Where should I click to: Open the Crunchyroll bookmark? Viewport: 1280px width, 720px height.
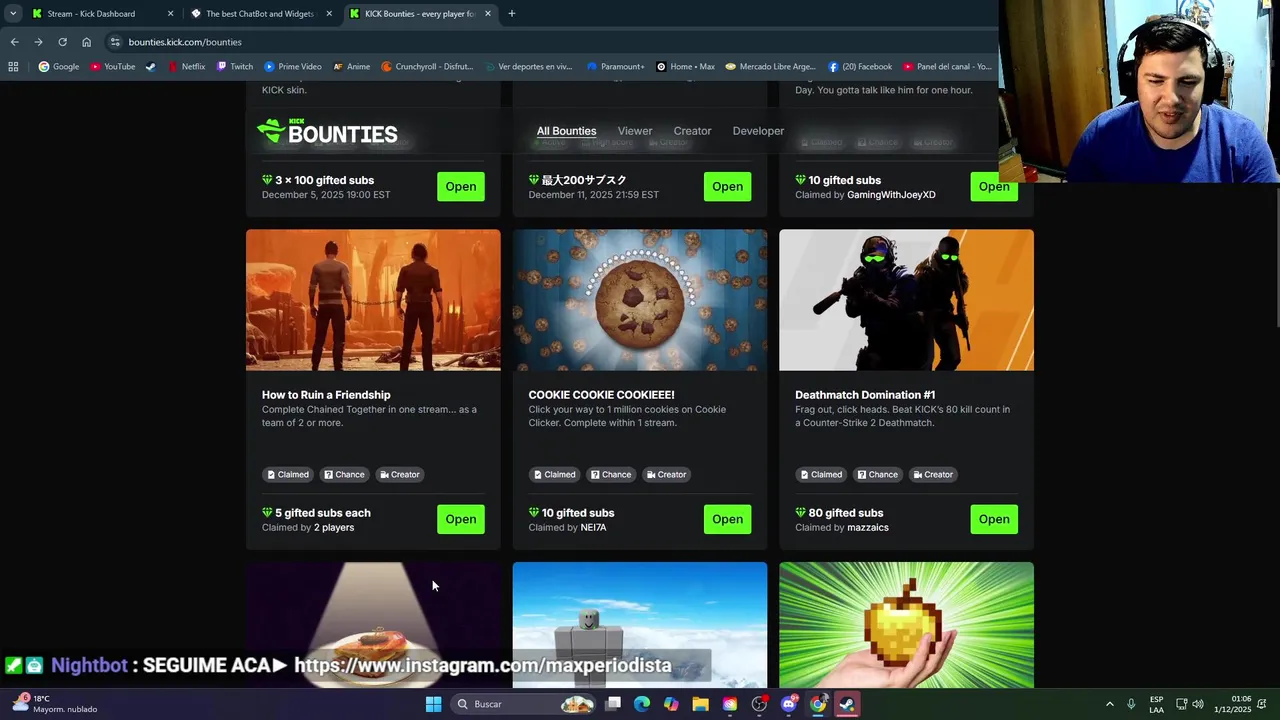(428, 67)
